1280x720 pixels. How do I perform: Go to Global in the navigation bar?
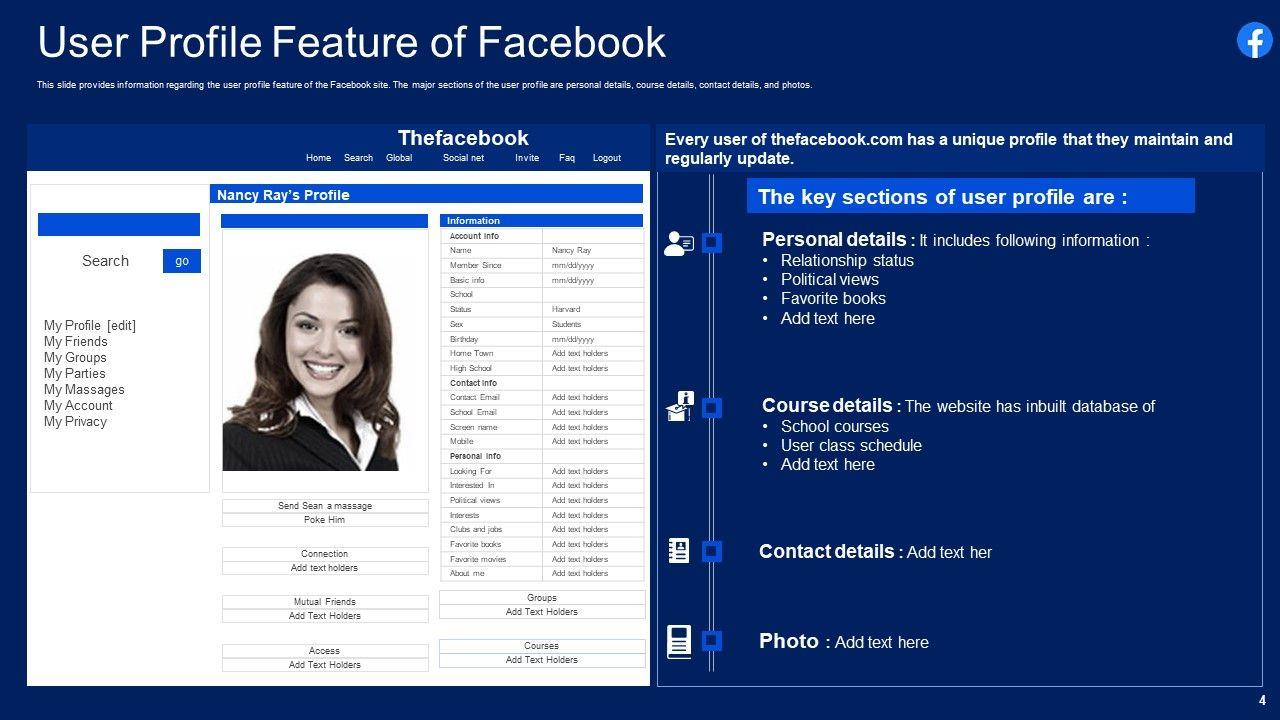(x=399, y=158)
